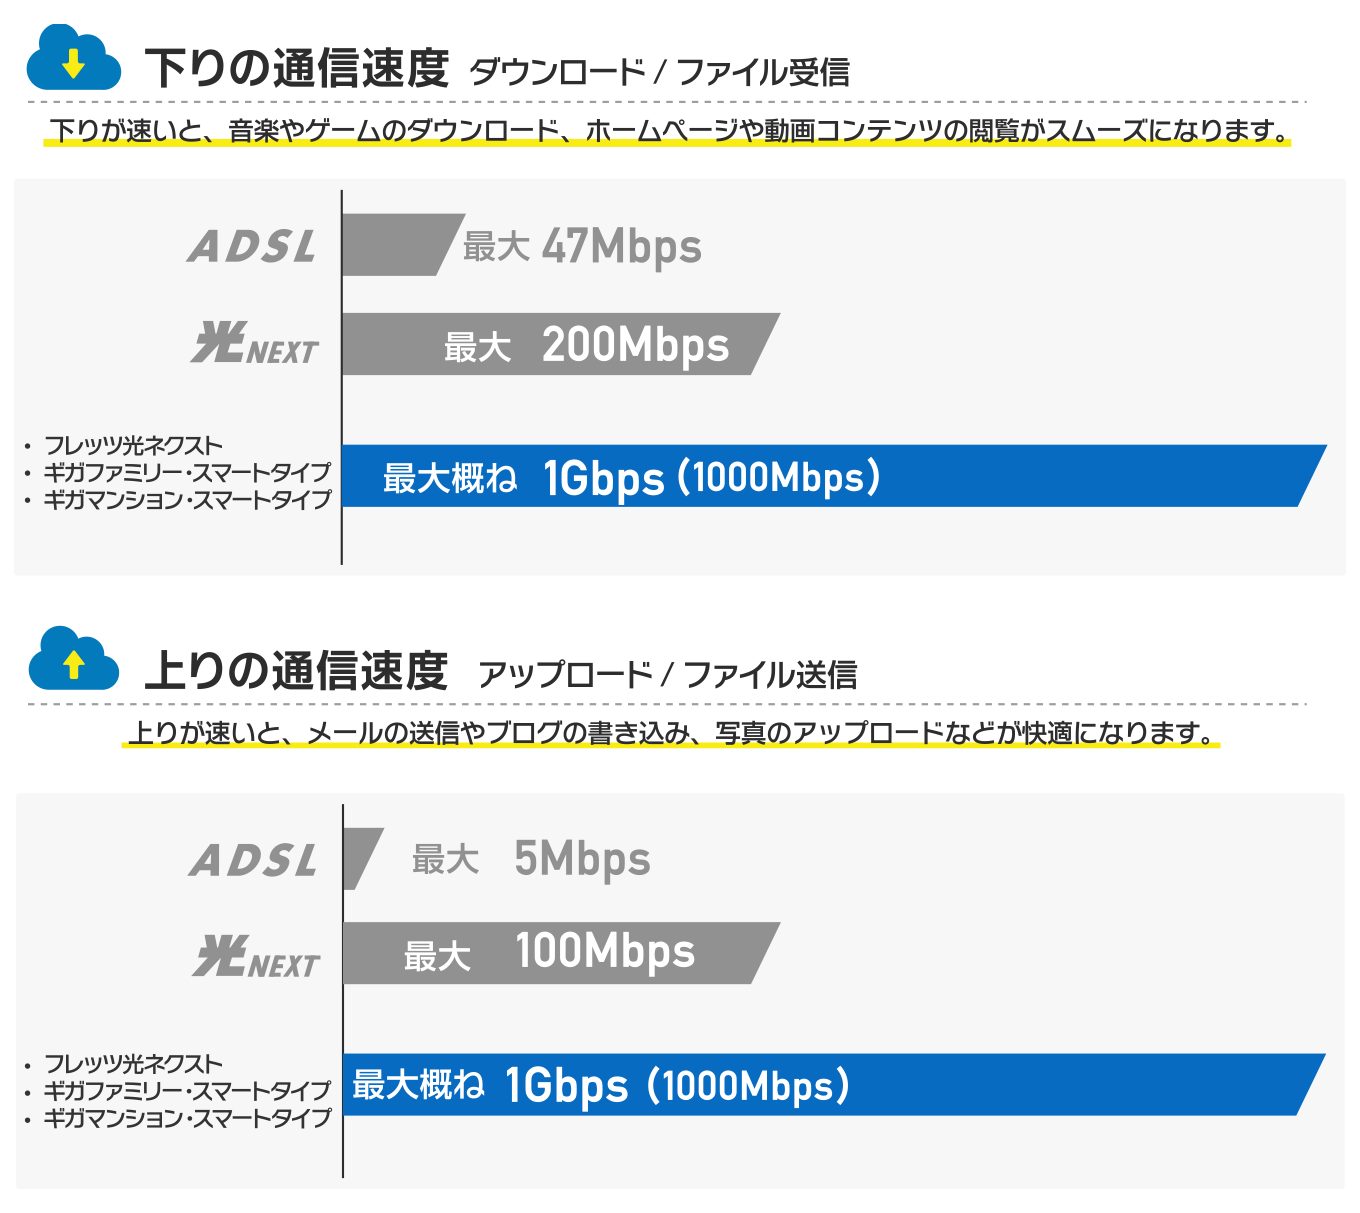This screenshot has width=1360, height=1213.
Task: Select the blue 1Gbps download speed bar
Action: pyautogui.click(x=834, y=476)
